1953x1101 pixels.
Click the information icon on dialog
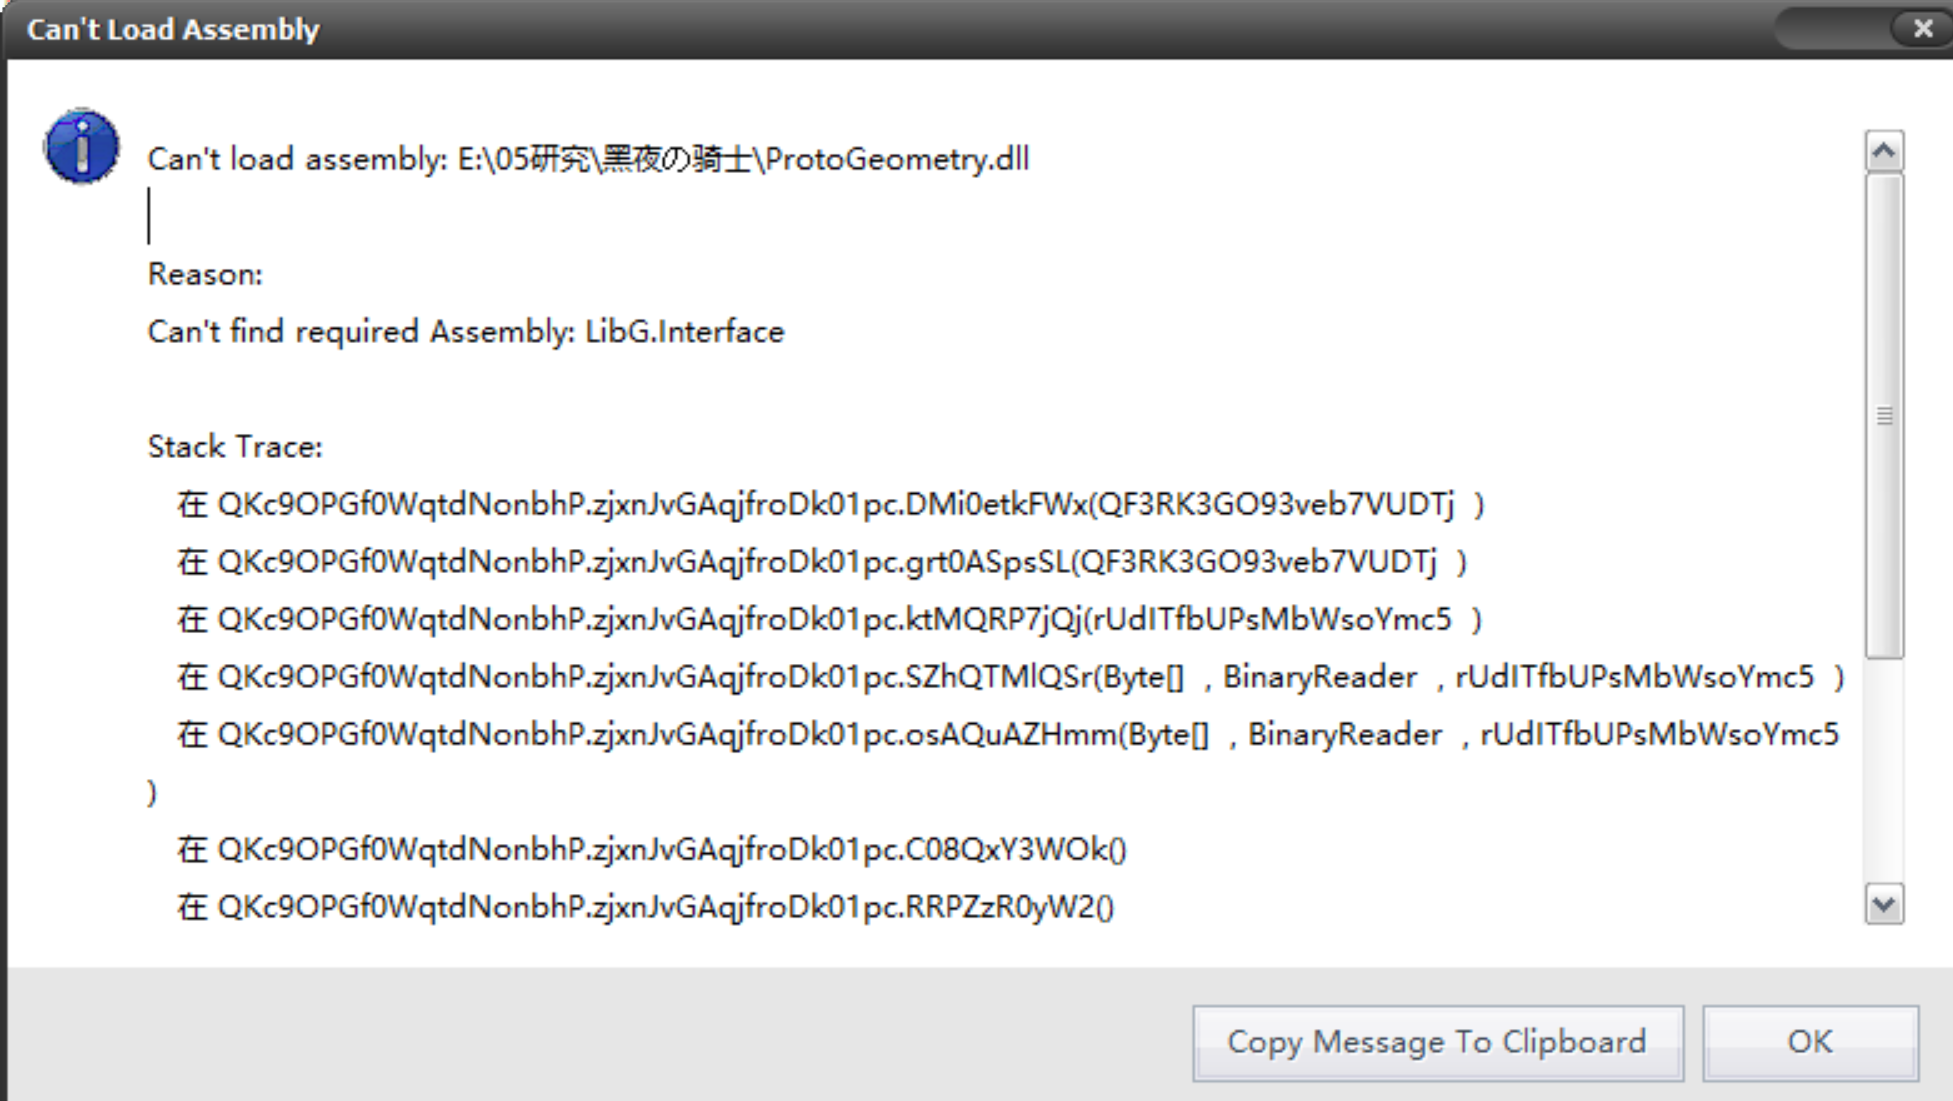pyautogui.click(x=80, y=148)
